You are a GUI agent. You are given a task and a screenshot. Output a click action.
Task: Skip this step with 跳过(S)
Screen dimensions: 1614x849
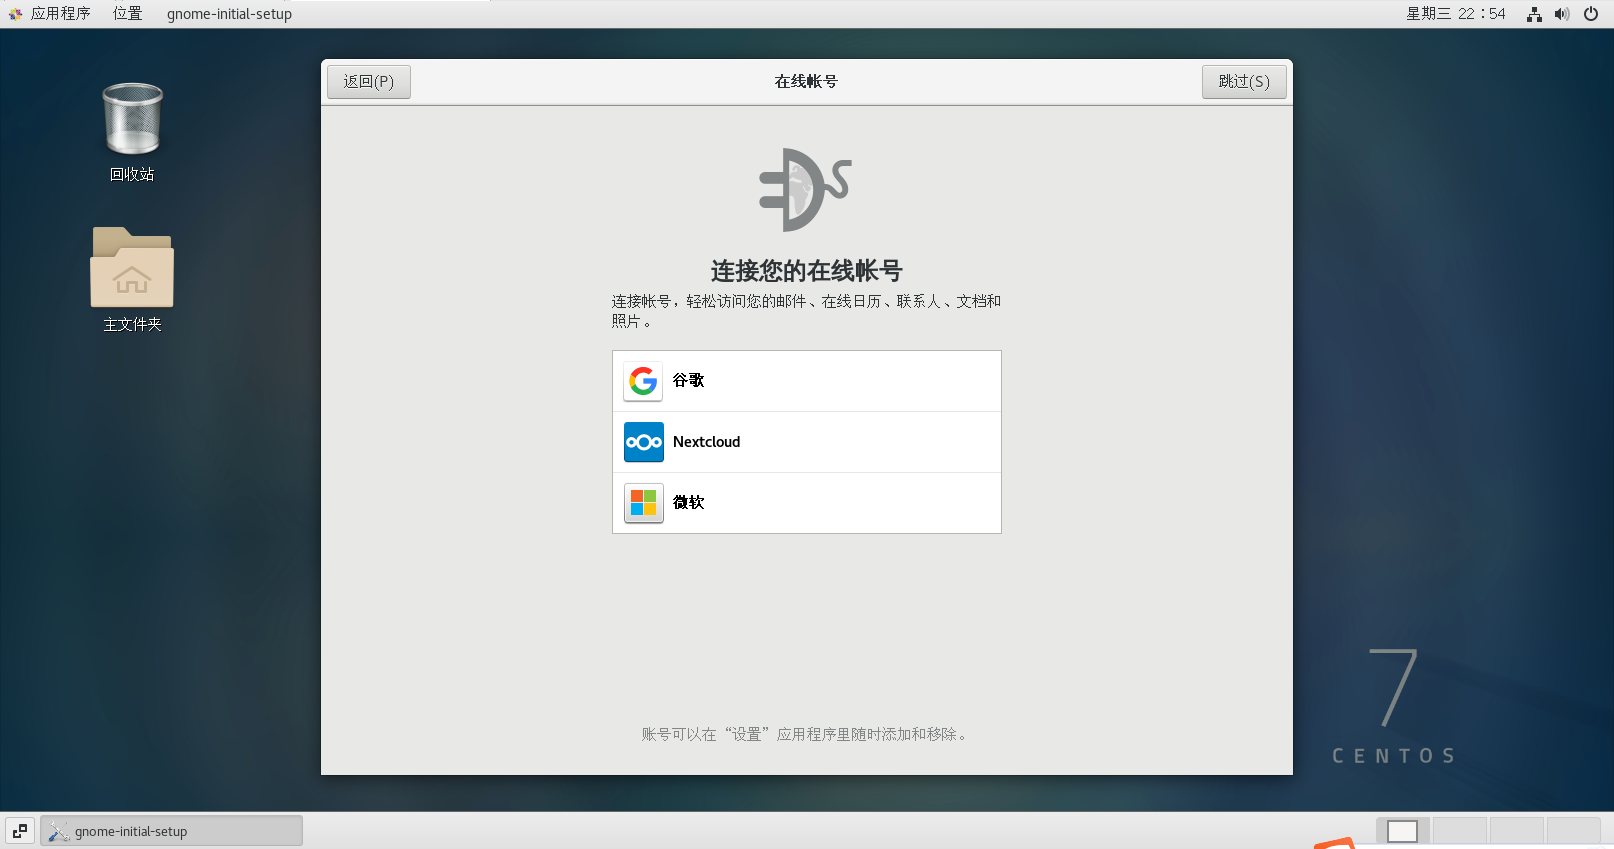[1244, 82]
